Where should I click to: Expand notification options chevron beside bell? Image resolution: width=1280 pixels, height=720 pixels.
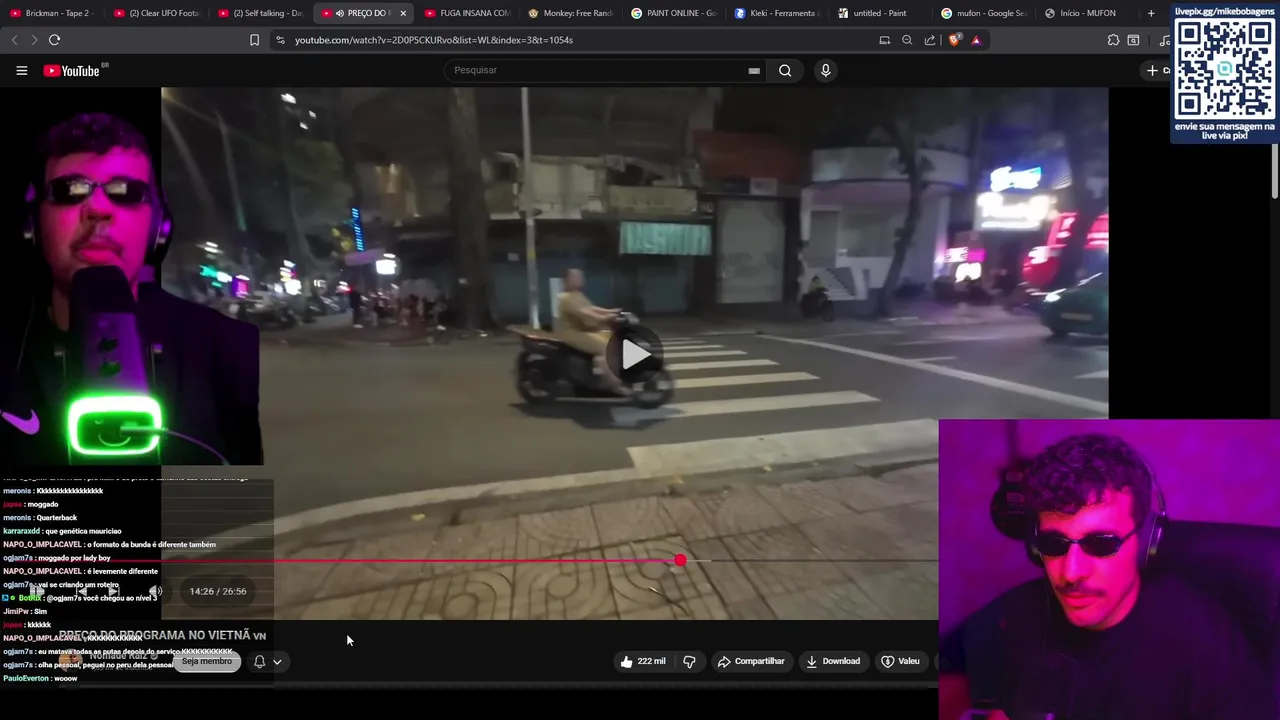click(x=277, y=661)
